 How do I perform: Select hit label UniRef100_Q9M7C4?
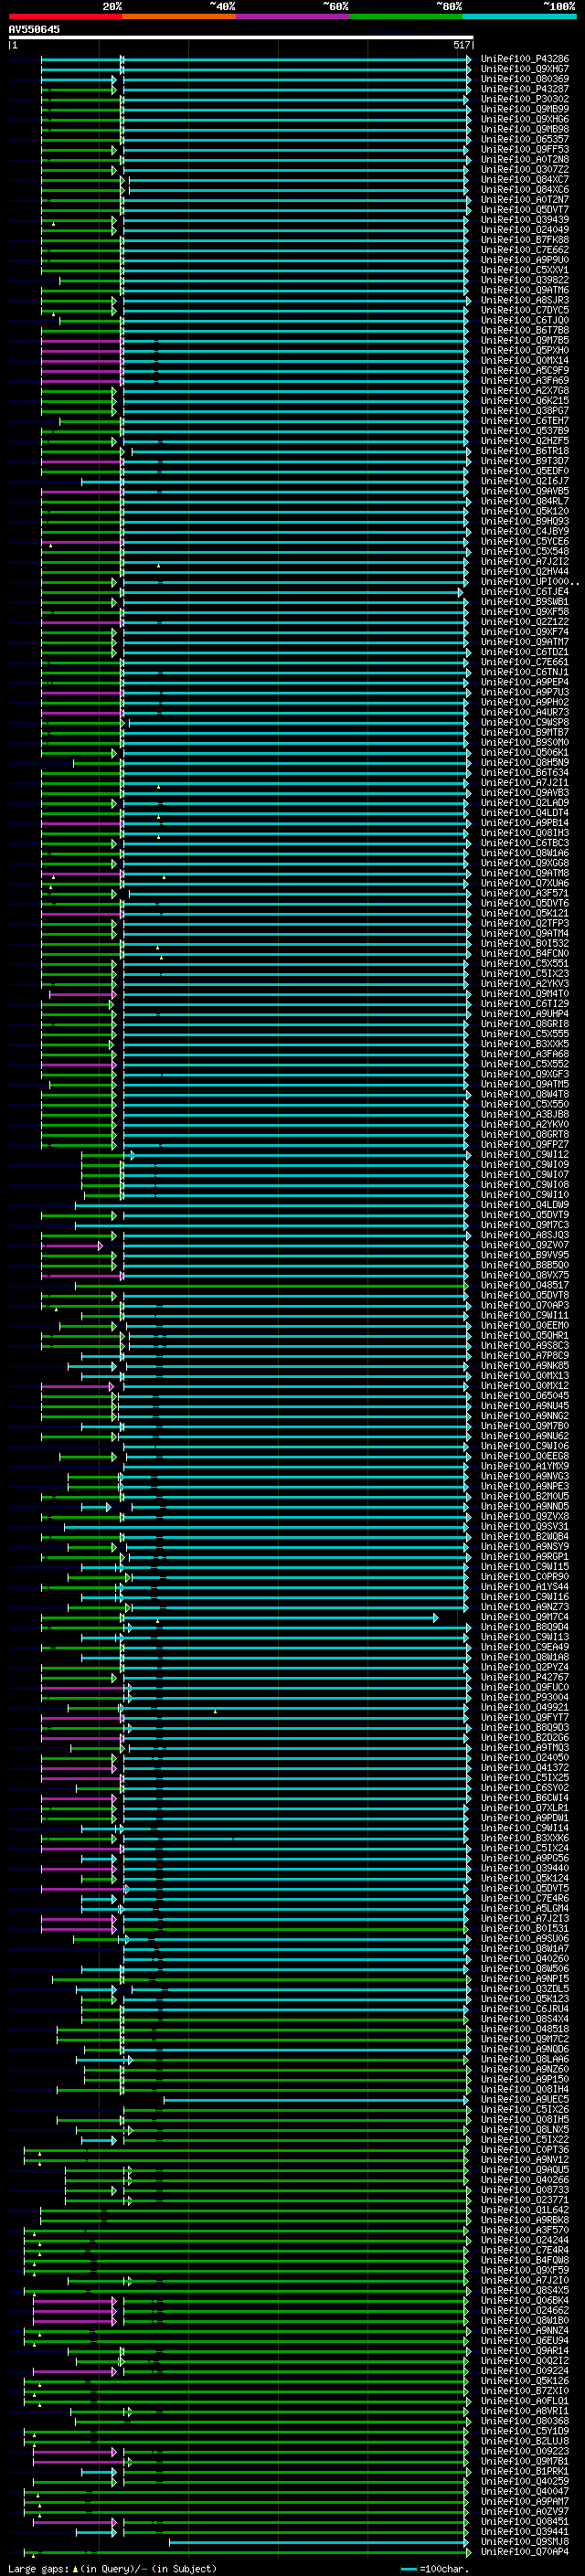(x=525, y=1617)
